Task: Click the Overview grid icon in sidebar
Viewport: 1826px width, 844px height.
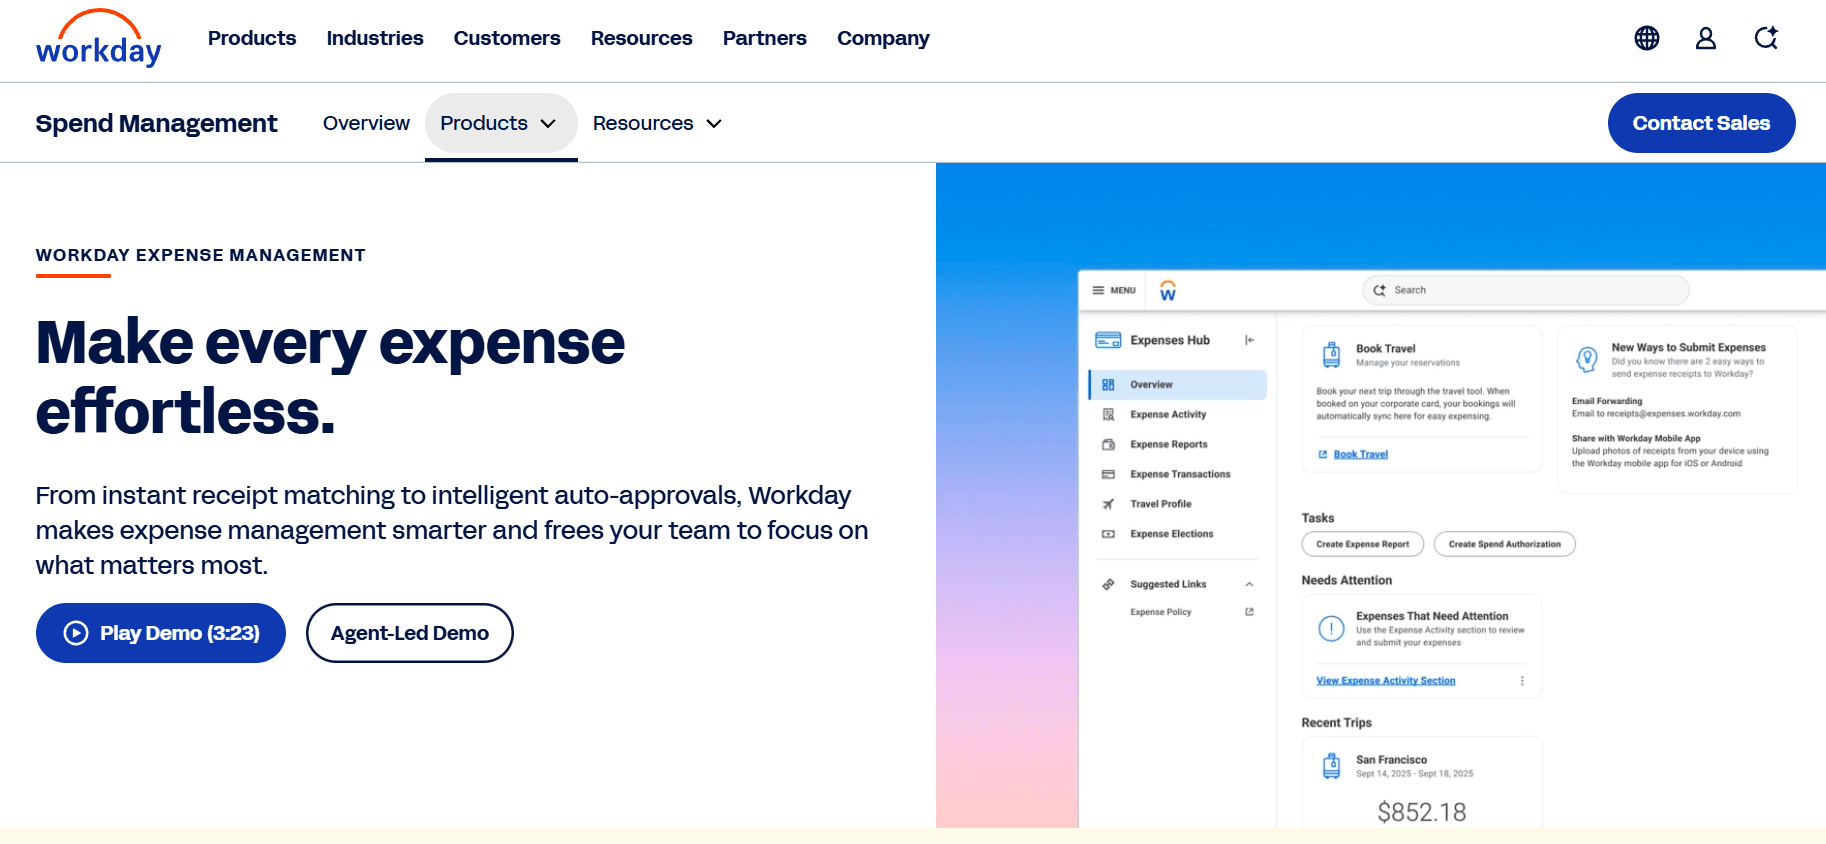Action: pos(1108,385)
